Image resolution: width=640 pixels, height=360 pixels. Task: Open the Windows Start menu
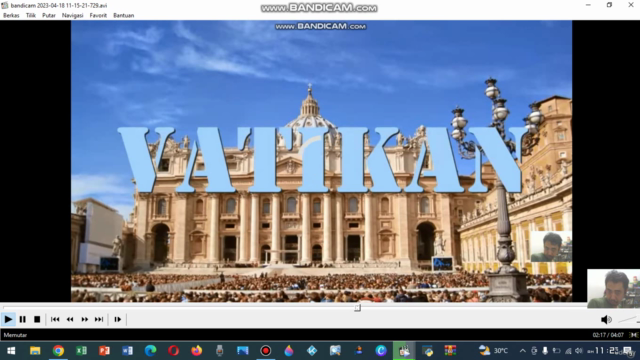(11, 351)
